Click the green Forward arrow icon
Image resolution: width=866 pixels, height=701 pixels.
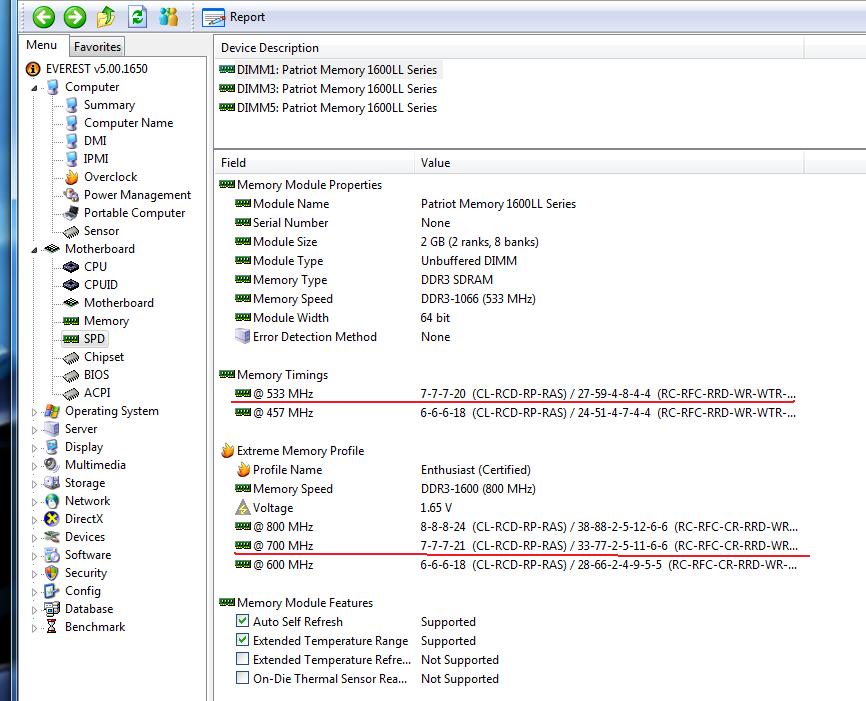pyautogui.click(x=75, y=17)
